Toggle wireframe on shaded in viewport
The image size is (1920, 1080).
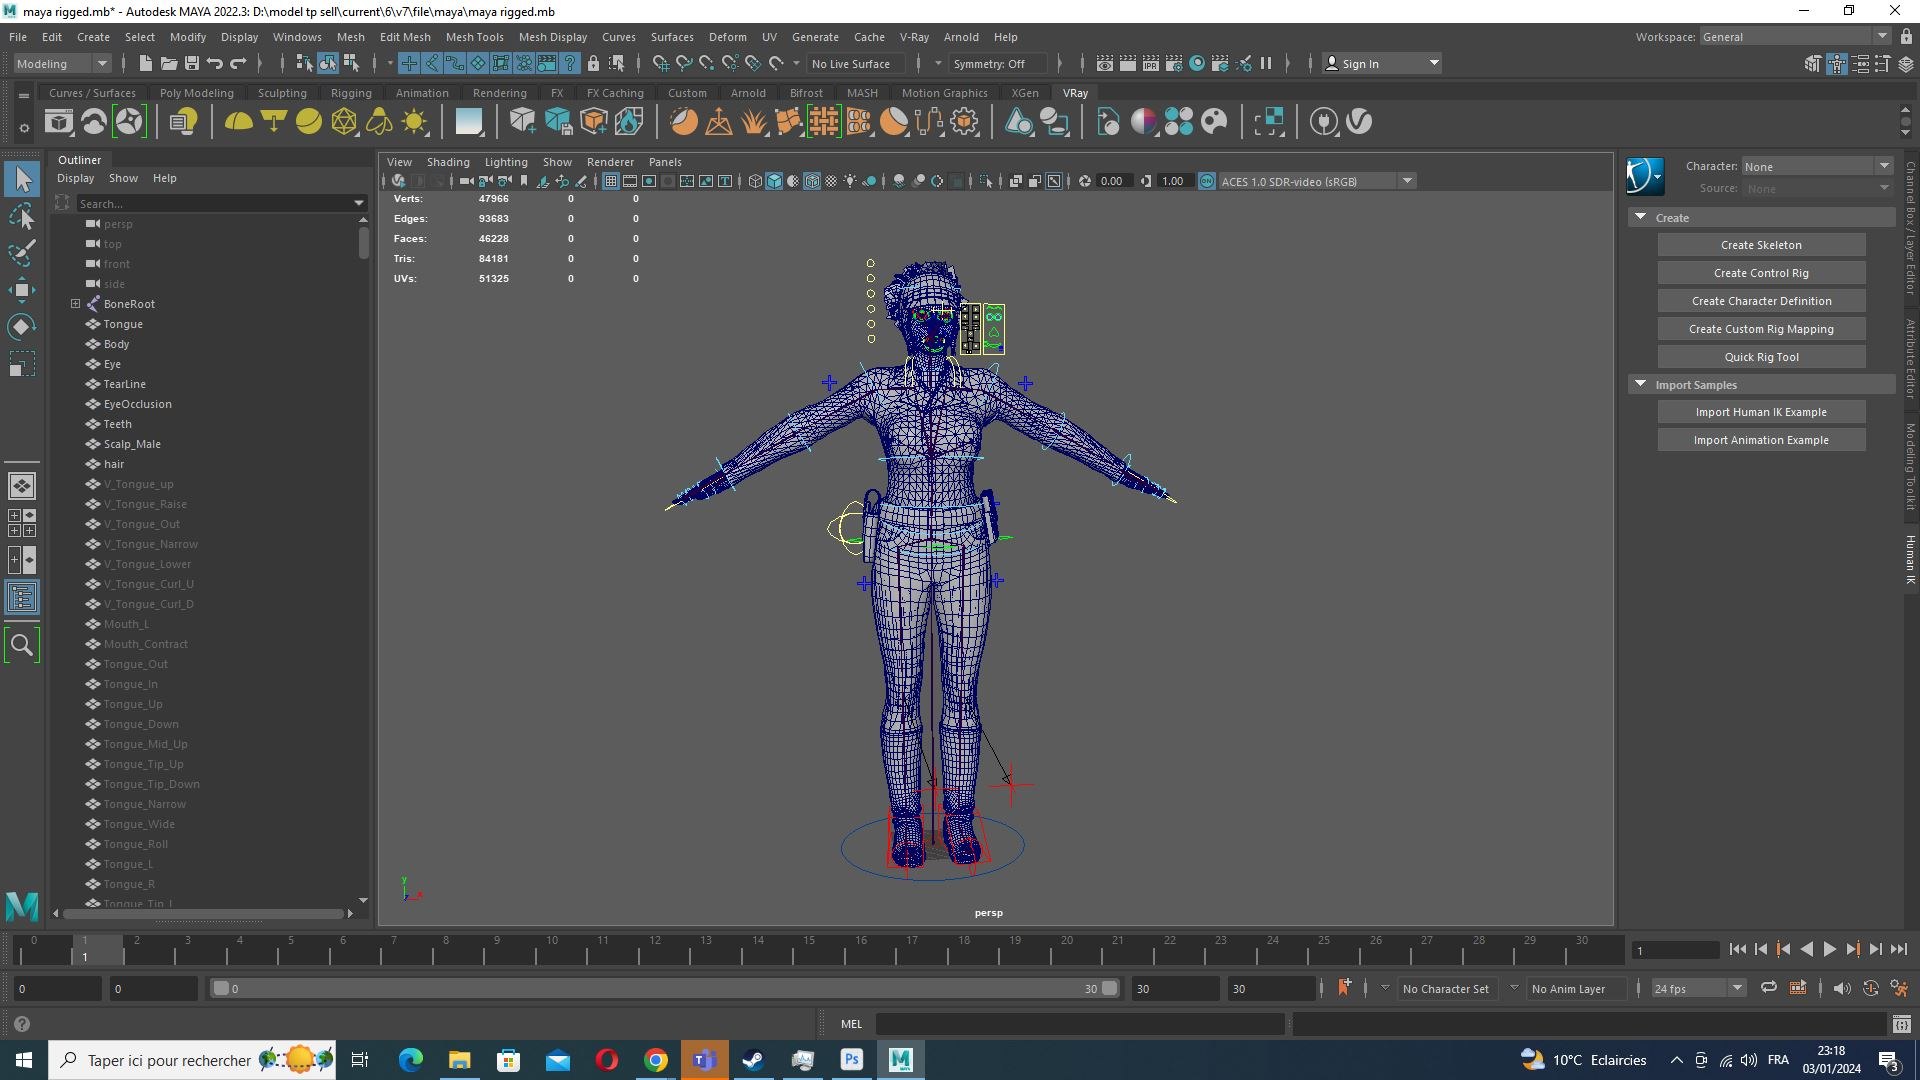pos(812,181)
